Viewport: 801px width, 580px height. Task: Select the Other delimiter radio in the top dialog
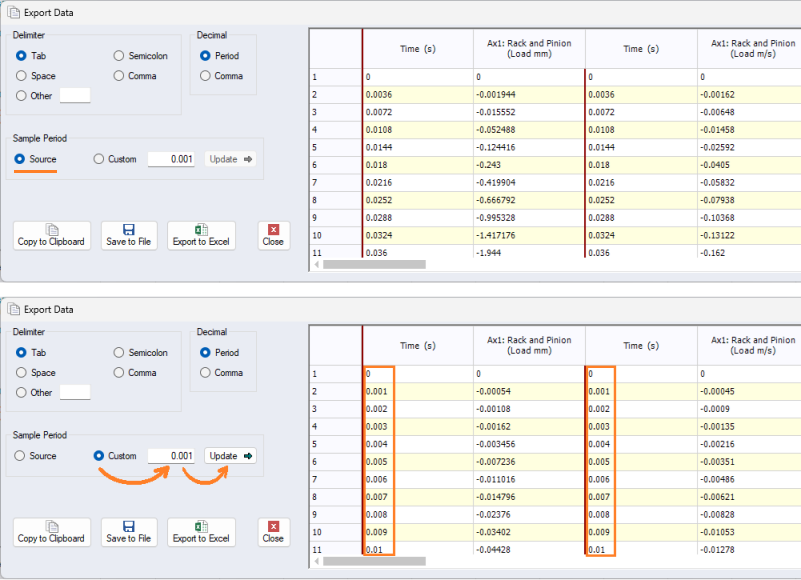(x=22, y=96)
